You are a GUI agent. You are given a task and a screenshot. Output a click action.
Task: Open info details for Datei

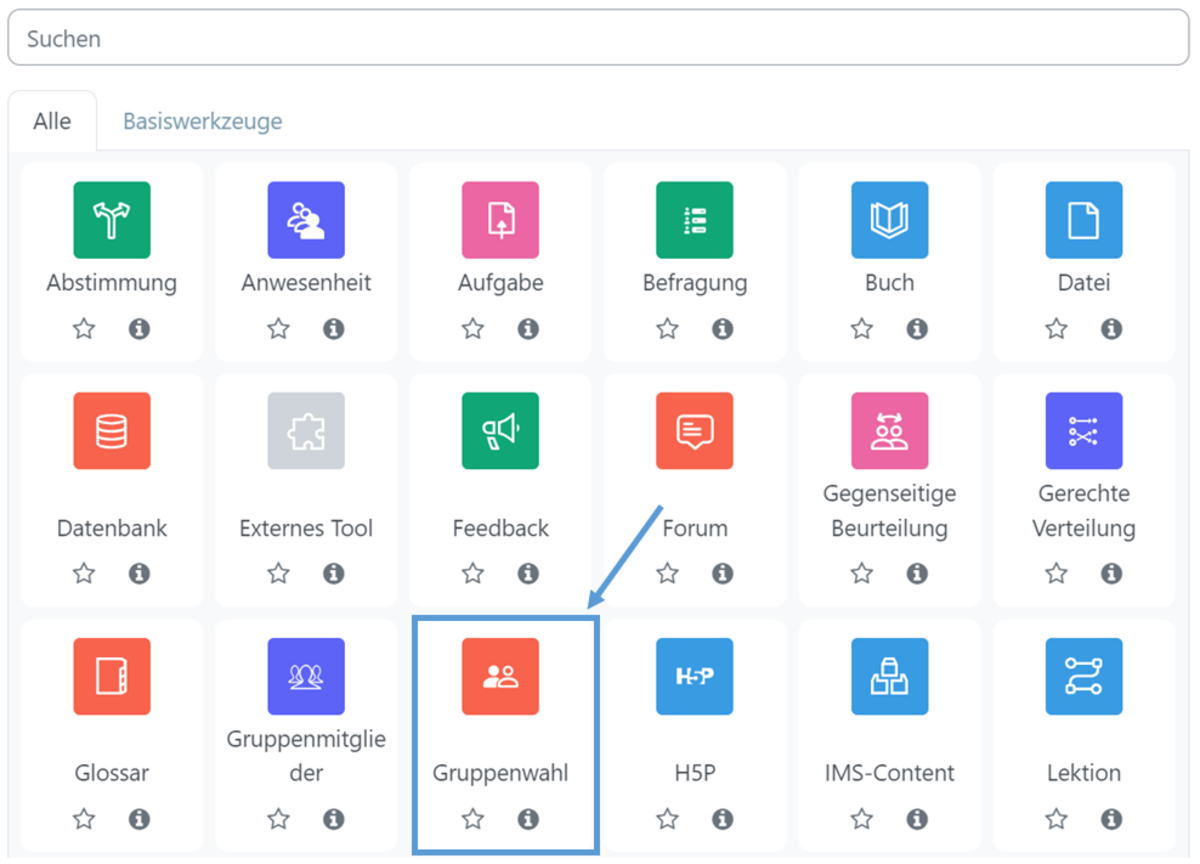point(1111,328)
